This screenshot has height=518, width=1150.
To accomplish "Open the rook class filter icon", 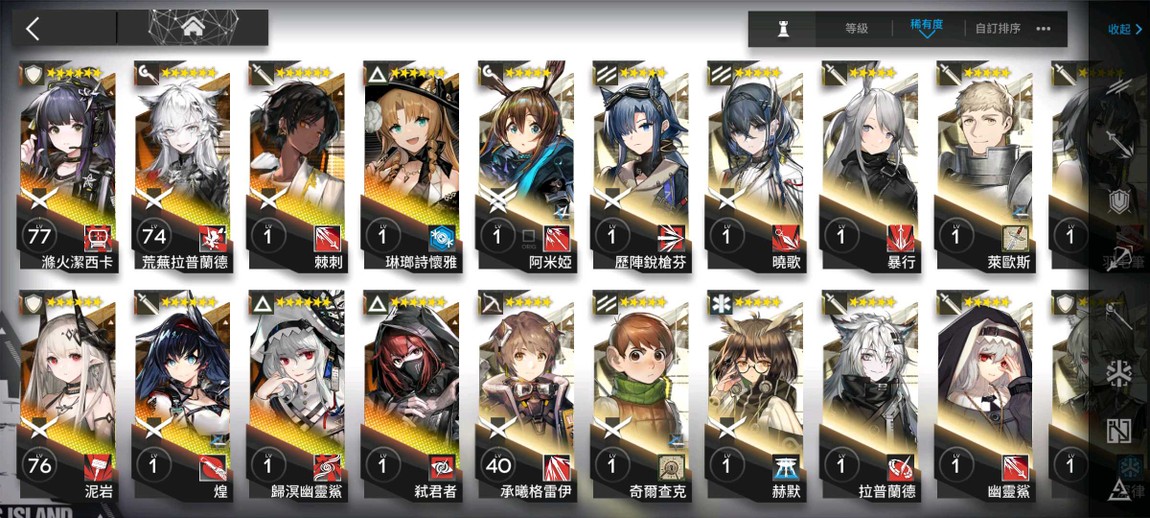I will click(x=783, y=29).
